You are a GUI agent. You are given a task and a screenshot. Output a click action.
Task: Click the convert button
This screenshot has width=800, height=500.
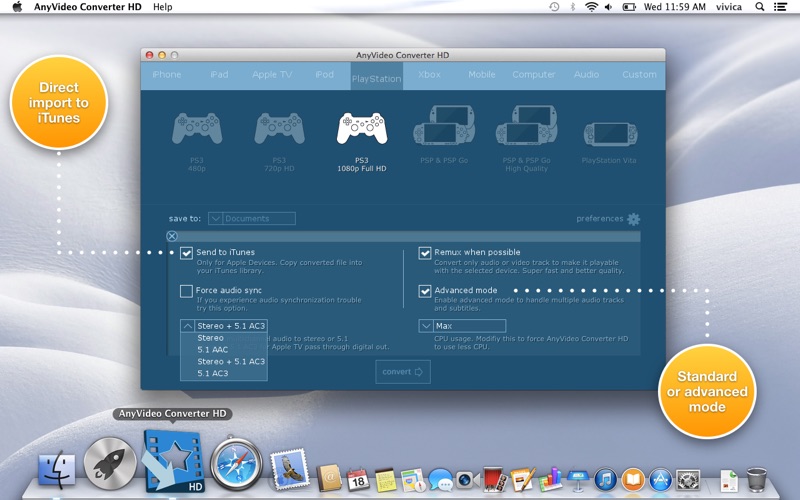pyautogui.click(x=403, y=372)
